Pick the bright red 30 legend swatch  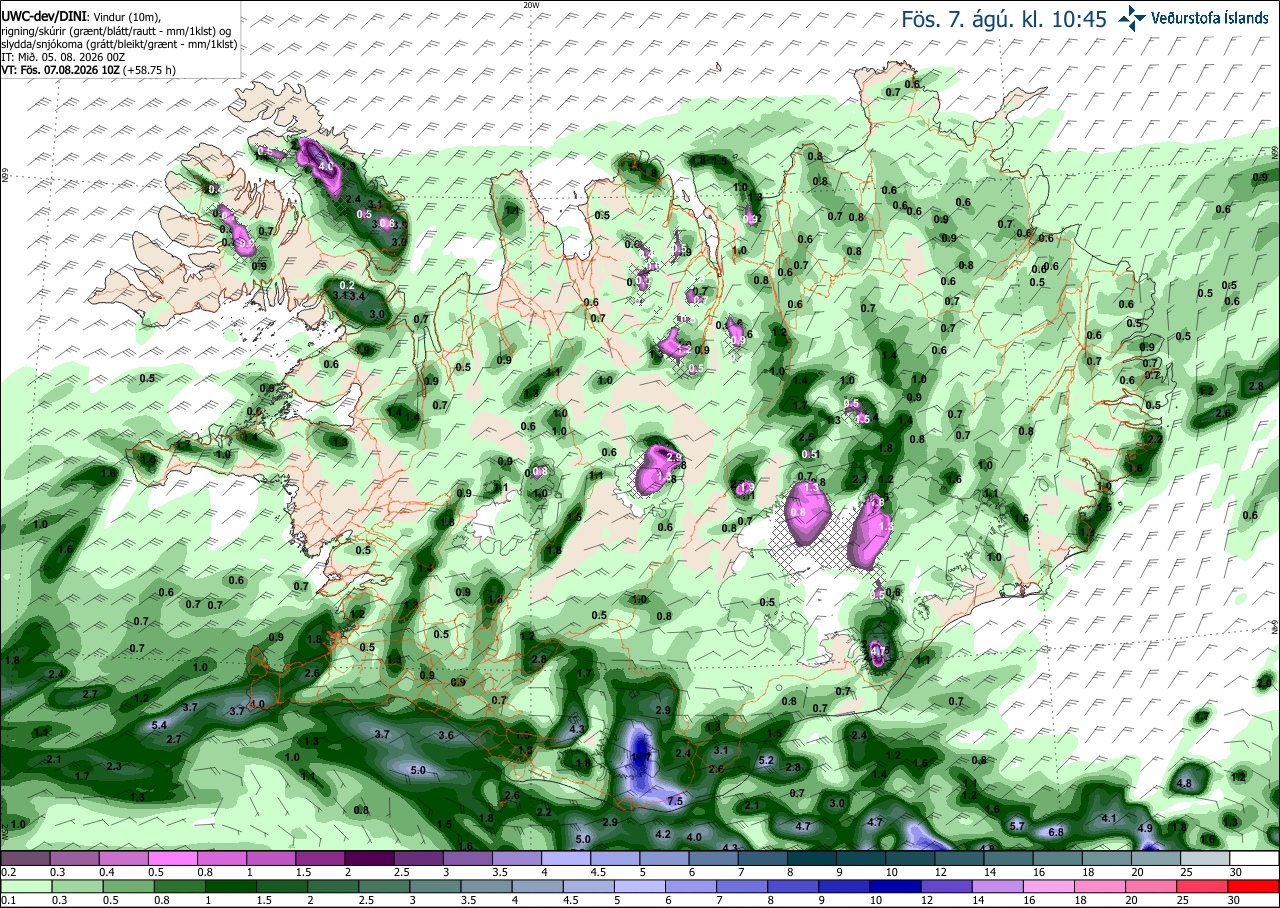point(1254,887)
